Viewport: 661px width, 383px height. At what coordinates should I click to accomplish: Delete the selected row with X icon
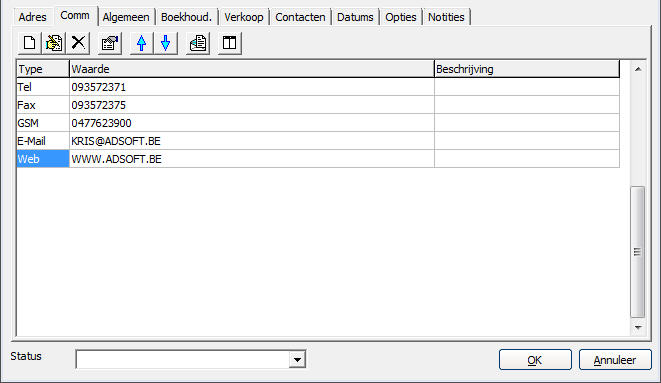tap(78, 43)
